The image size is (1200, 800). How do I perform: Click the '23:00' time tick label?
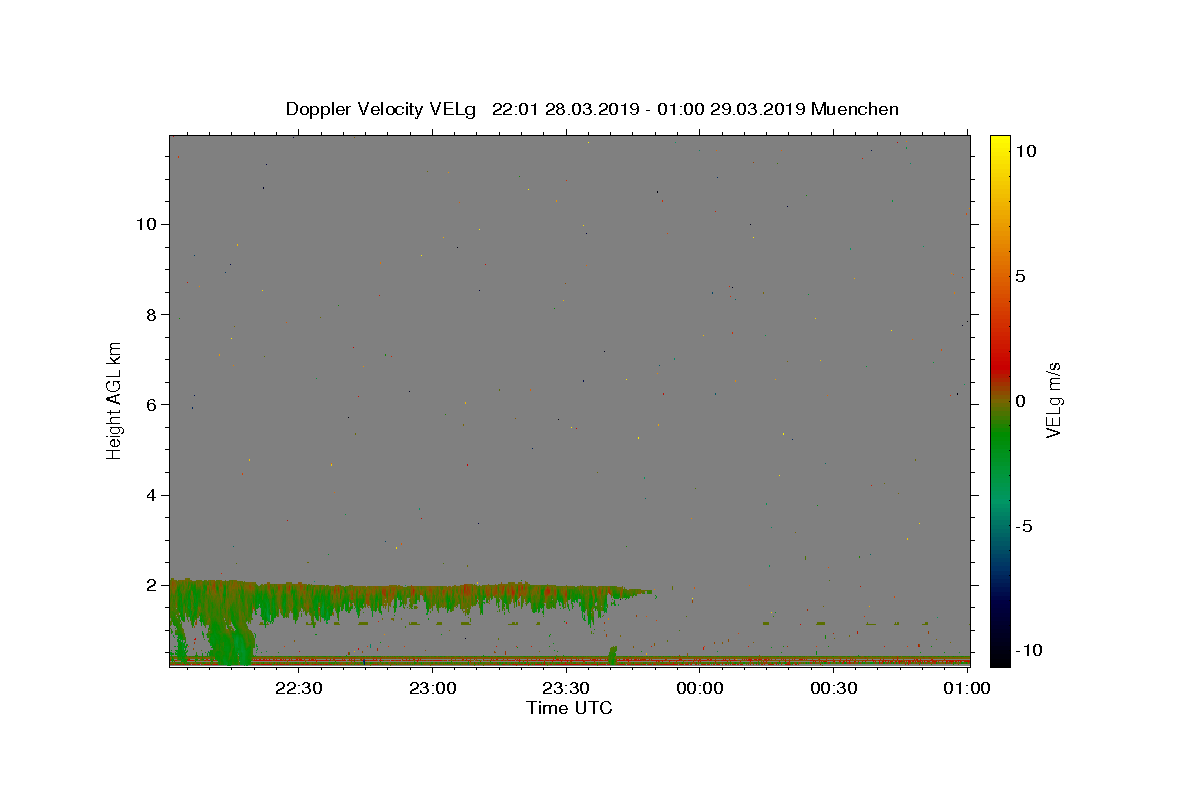432,688
